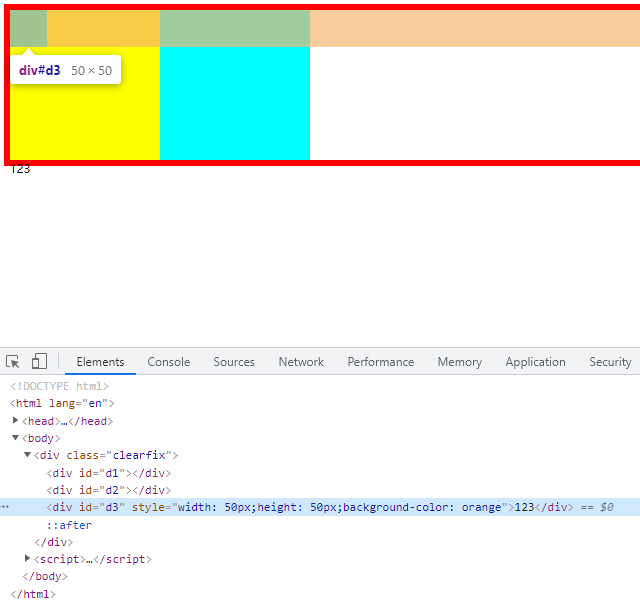
Task: Open the Sources tab
Action: [x=234, y=362]
